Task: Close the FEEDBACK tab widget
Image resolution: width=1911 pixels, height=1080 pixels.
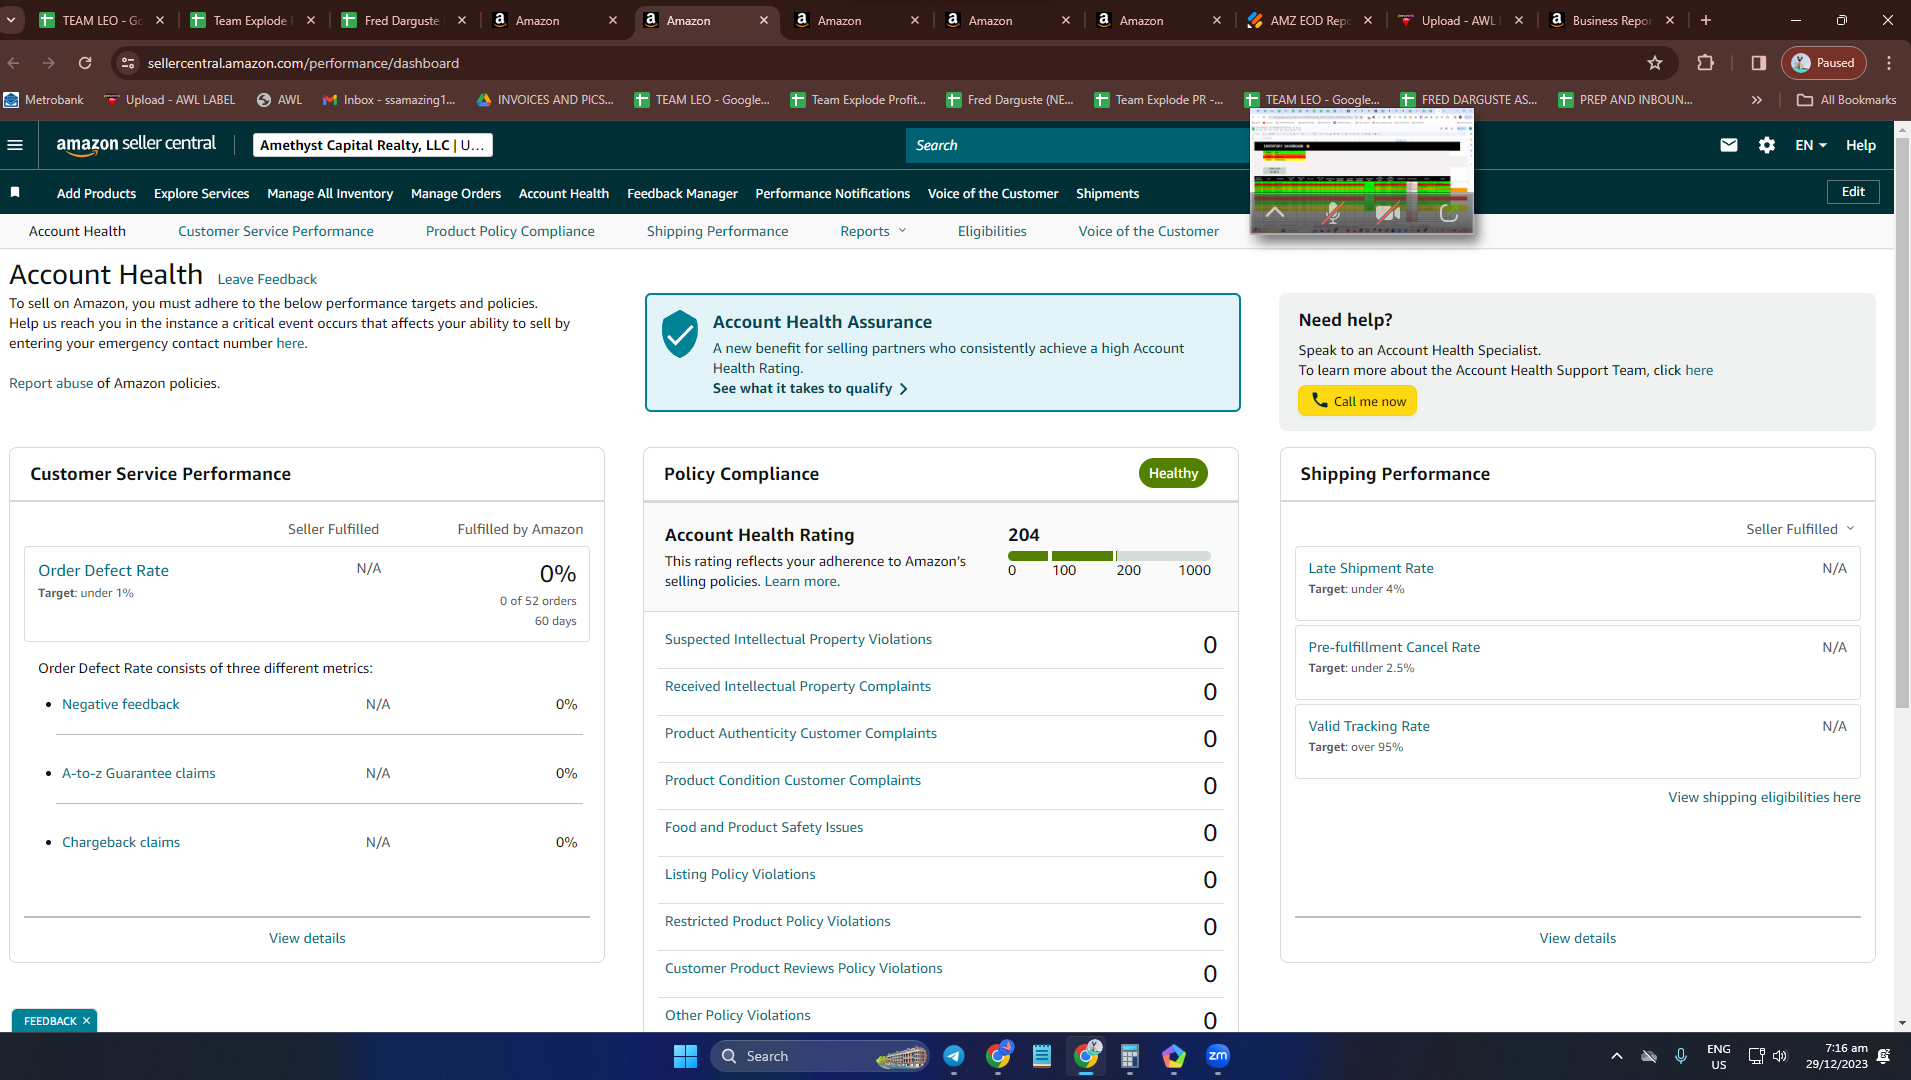Action: pyautogui.click(x=86, y=1021)
